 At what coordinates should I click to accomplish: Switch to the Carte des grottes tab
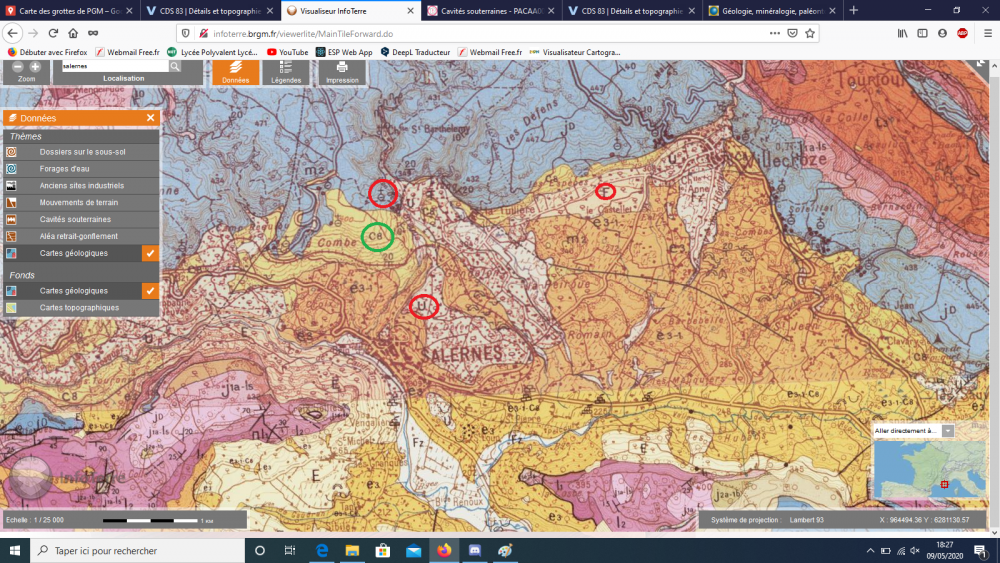[x=70, y=10]
